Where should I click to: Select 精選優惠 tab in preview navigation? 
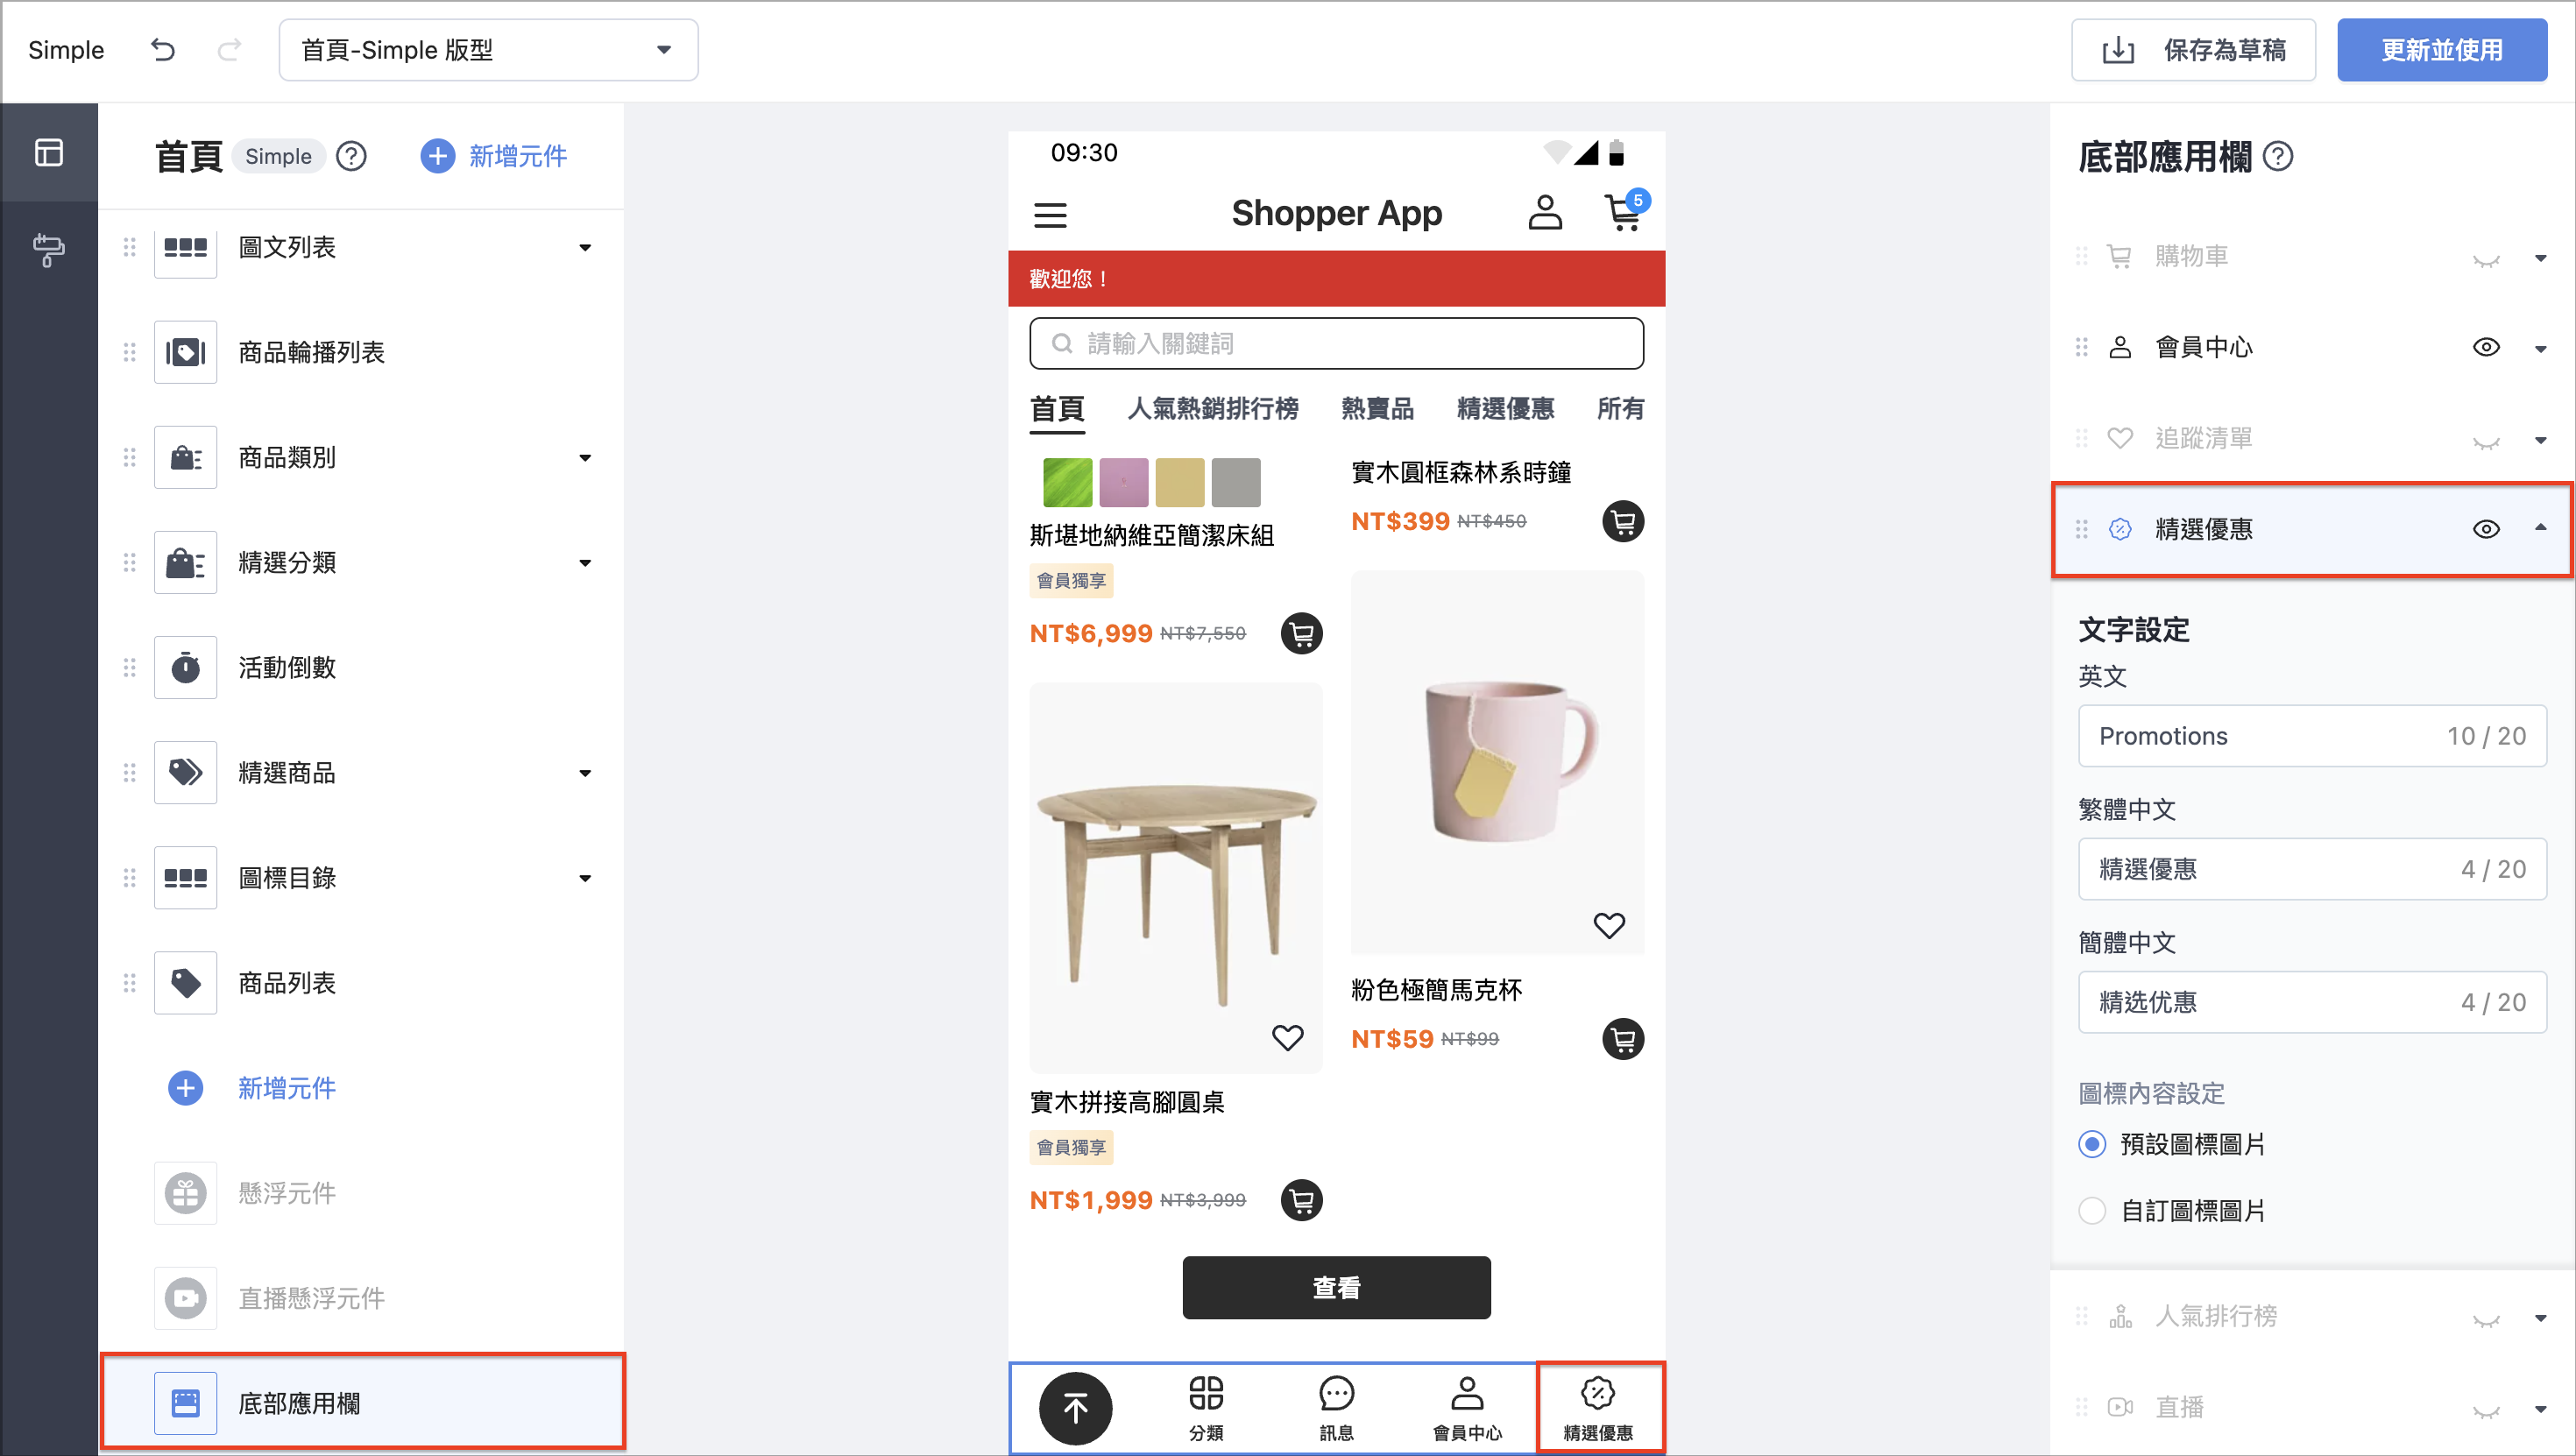(x=1505, y=408)
